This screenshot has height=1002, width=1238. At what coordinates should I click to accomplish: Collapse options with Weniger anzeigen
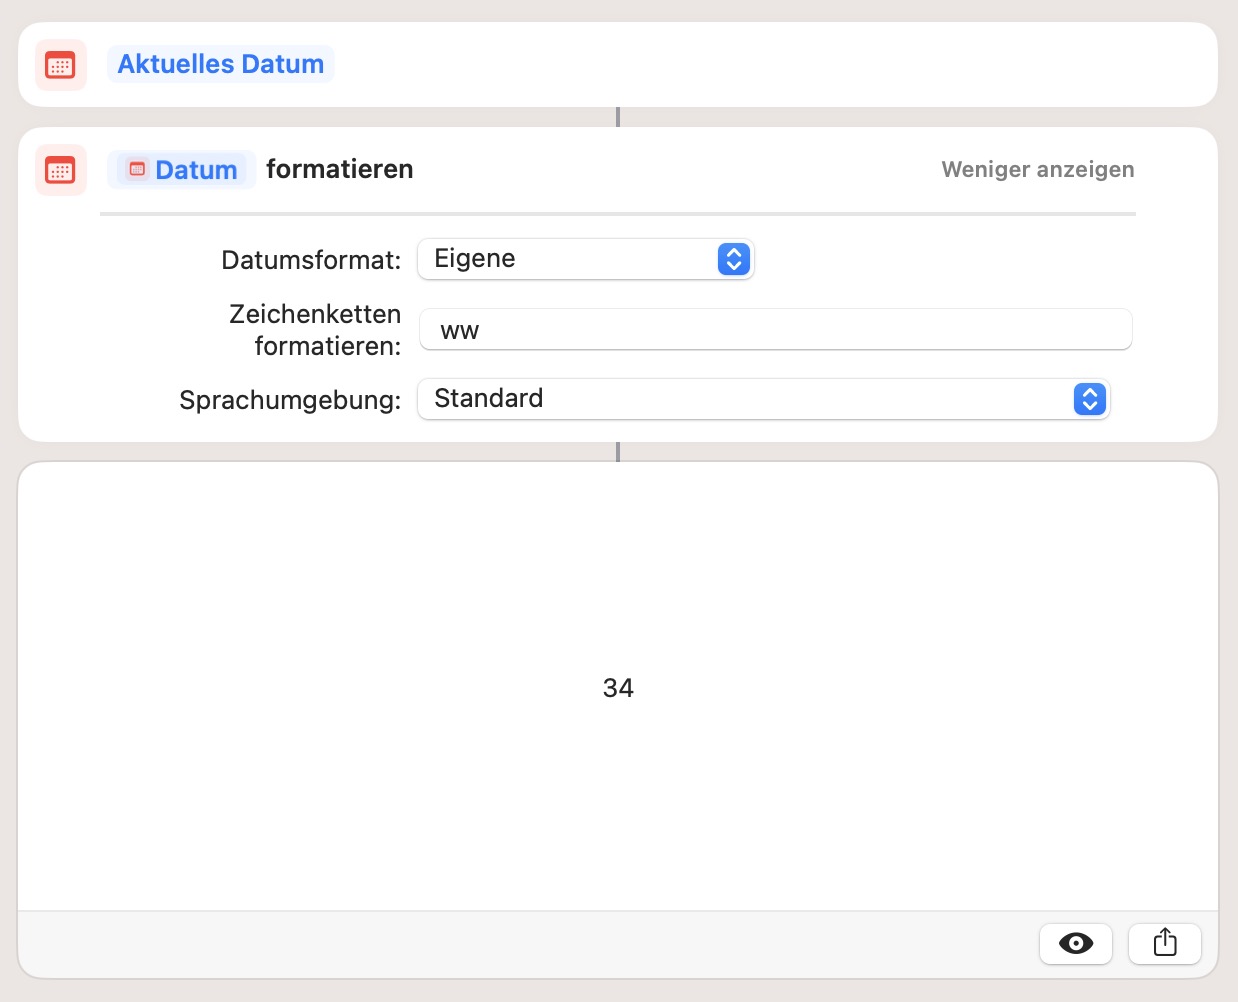1037,169
